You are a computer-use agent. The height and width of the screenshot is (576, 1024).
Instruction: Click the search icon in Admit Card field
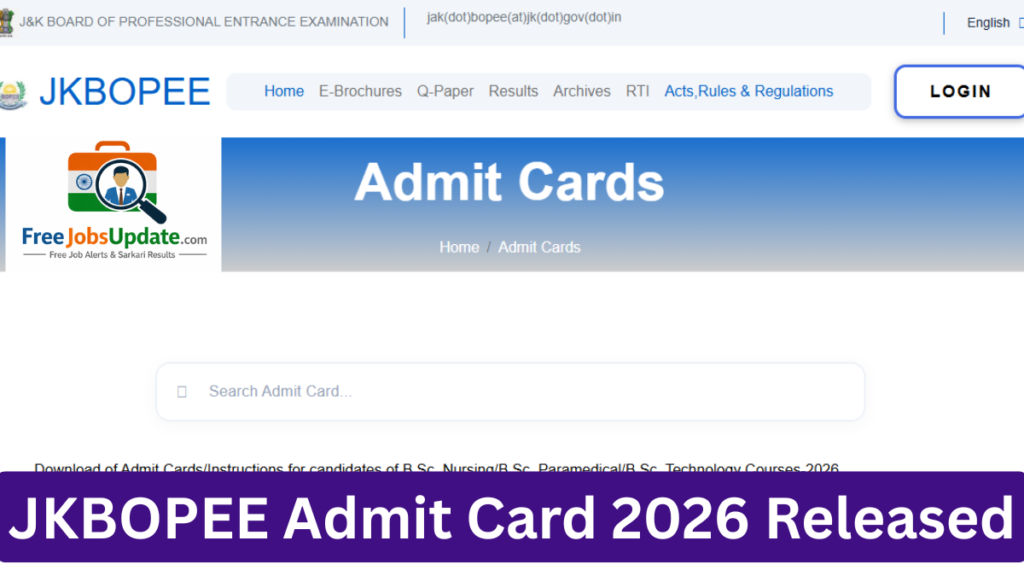(182, 392)
